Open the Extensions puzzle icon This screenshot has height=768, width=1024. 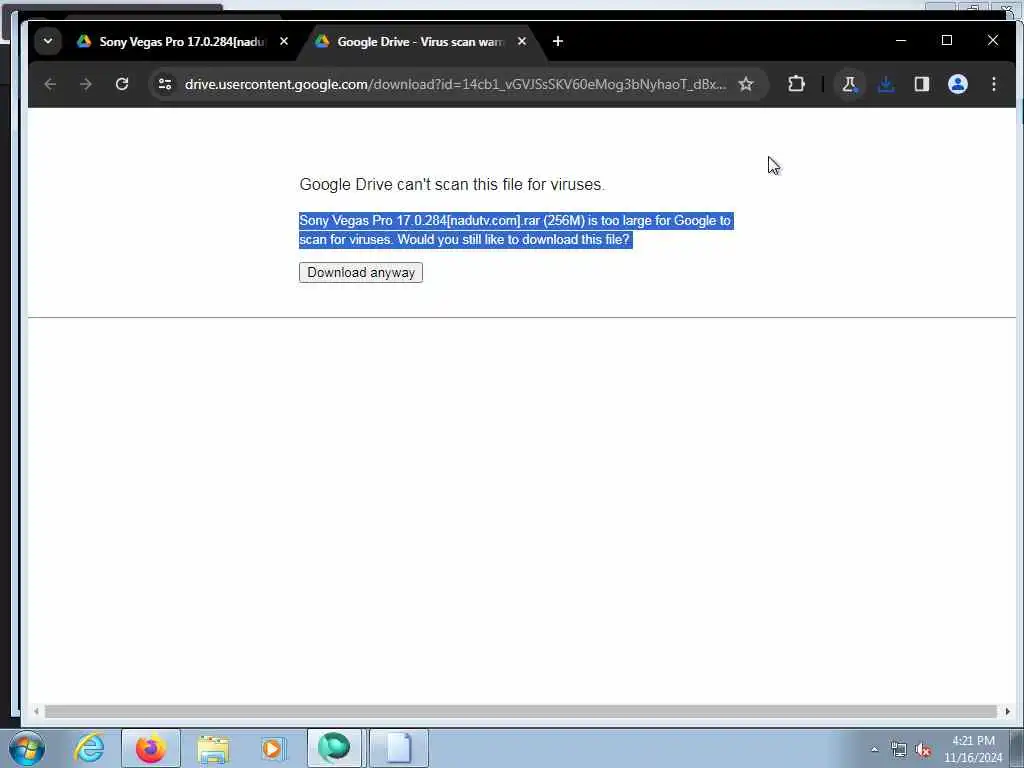pos(796,84)
